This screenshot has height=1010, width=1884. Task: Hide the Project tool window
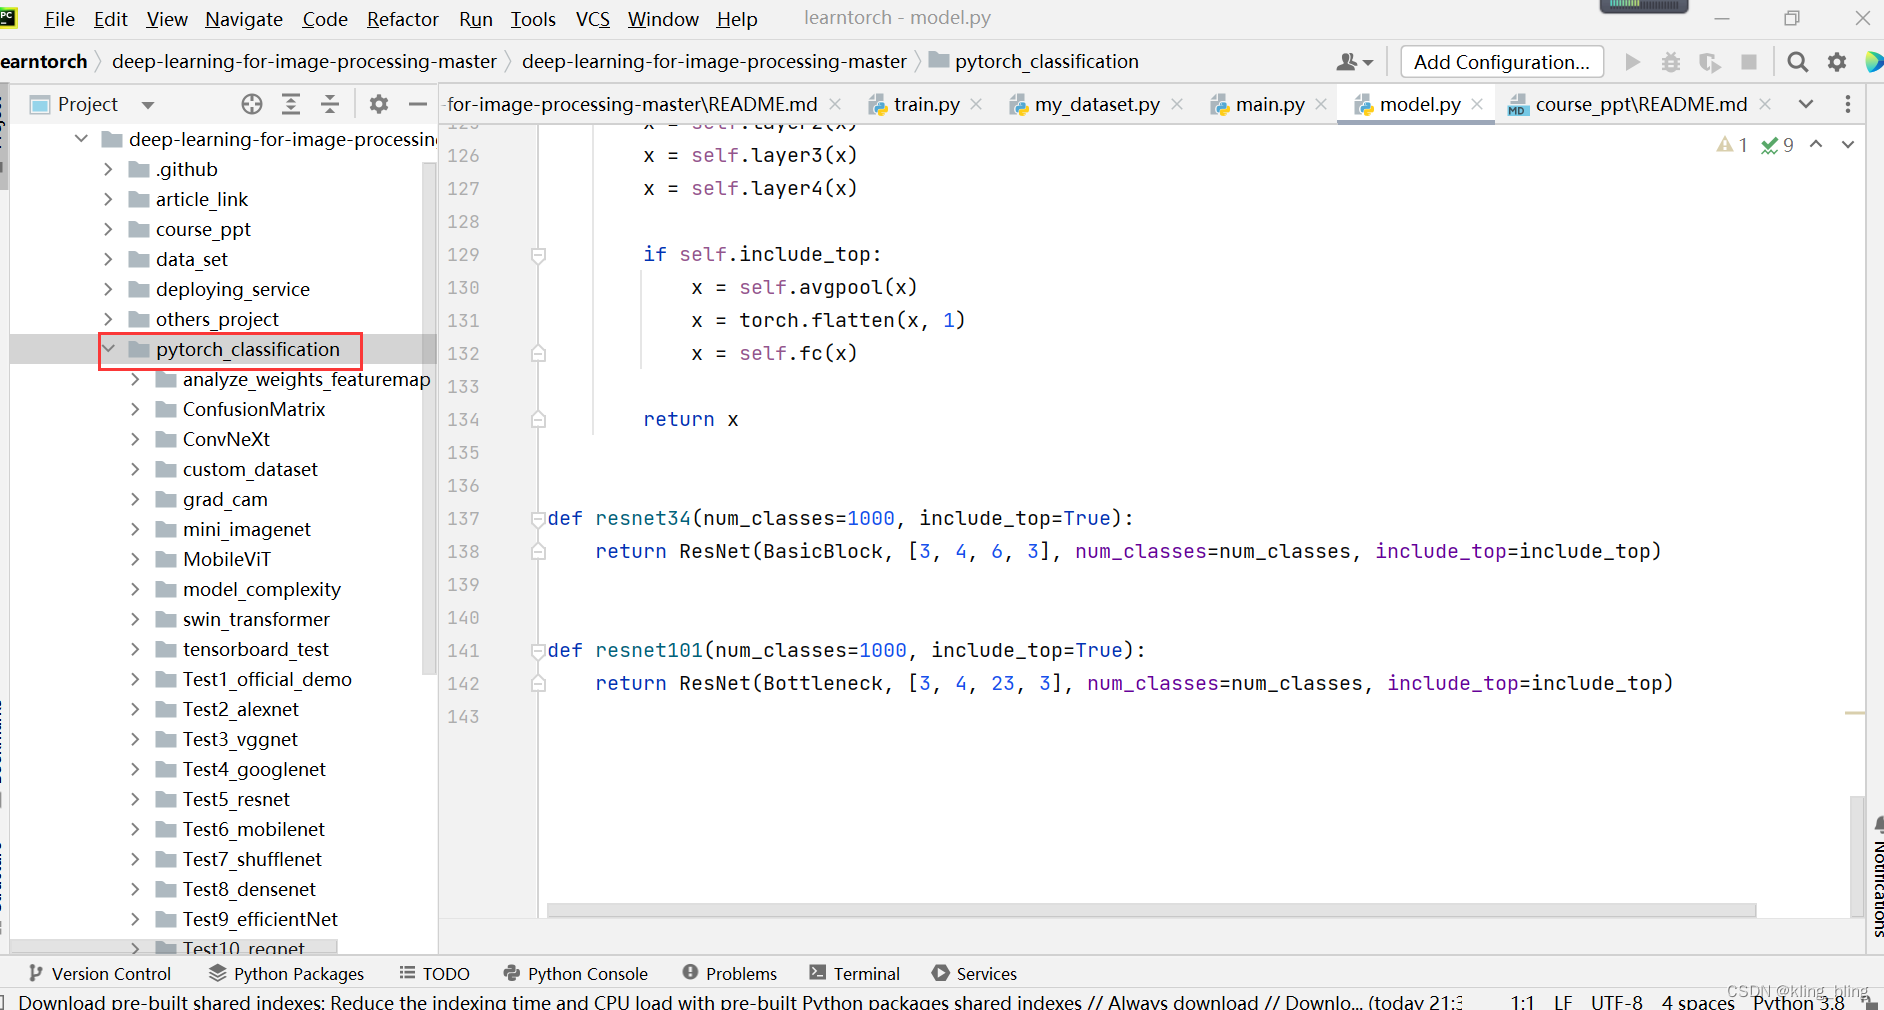click(x=418, y=104)
